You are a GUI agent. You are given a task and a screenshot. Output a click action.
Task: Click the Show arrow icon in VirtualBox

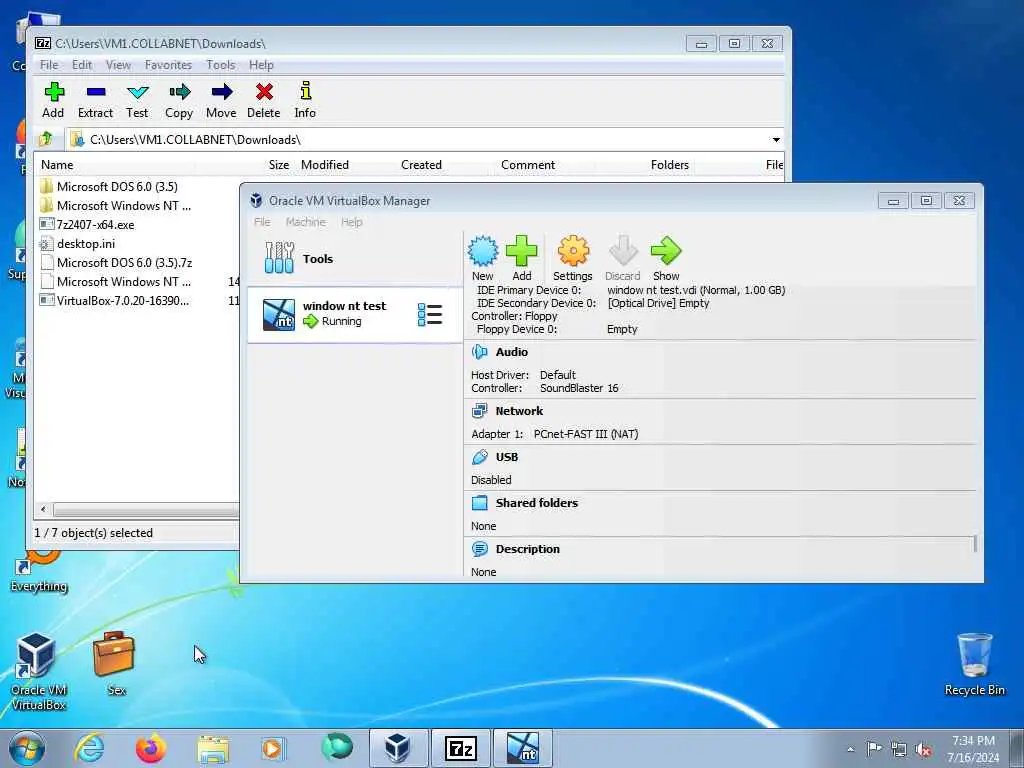tap(666, 251)
